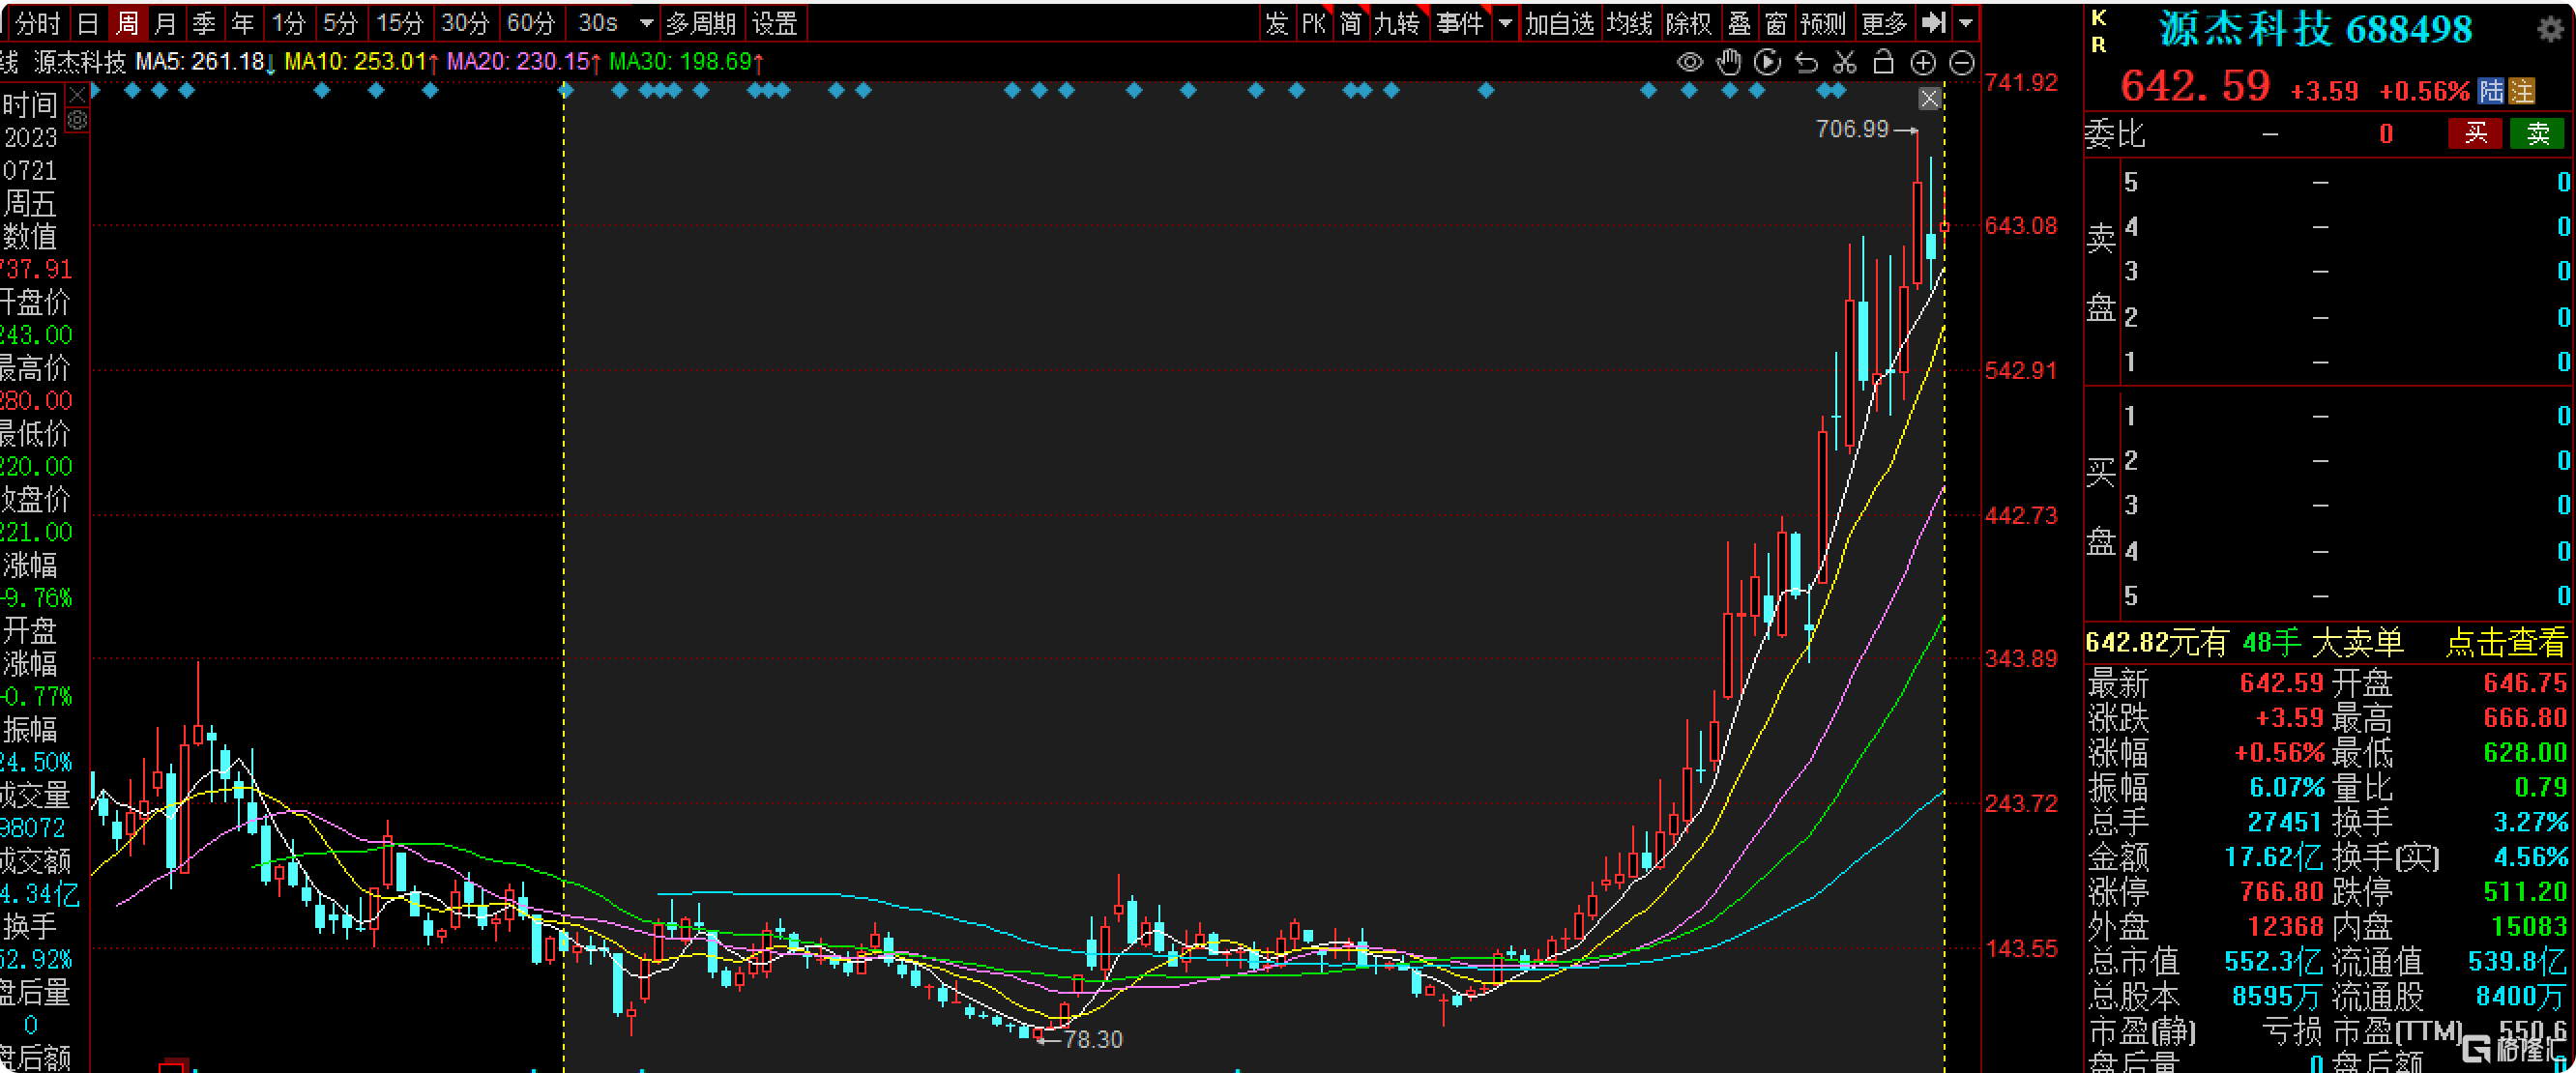Click the PK compare toolbar button

[x=1313, y=22]
